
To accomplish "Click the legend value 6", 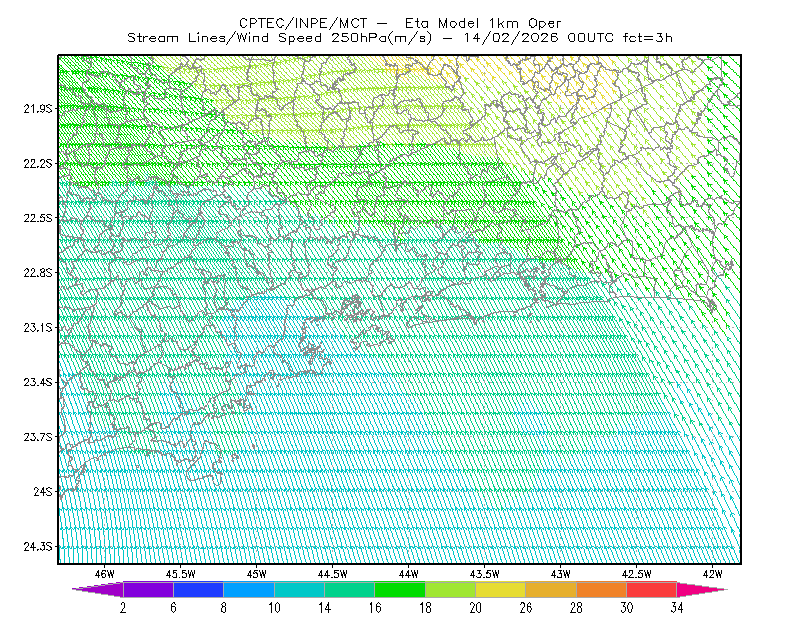I will (x=173, y=608).
